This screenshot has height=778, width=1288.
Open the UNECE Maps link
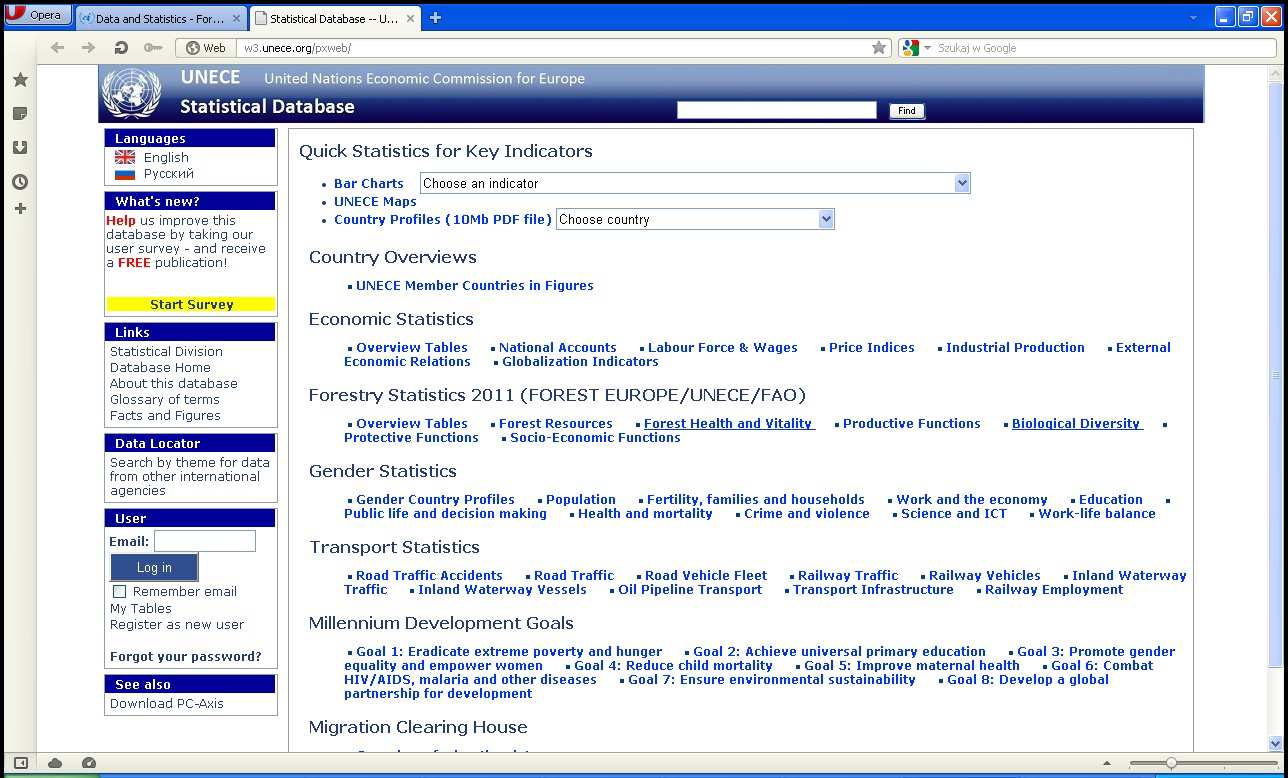coord(375,201)
